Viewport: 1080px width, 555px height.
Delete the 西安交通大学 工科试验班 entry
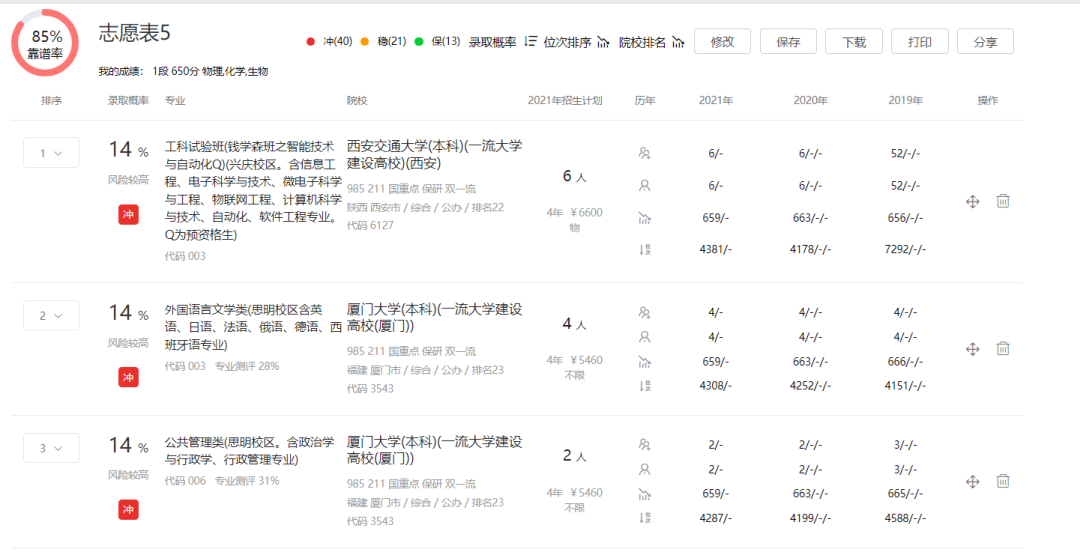tap(1003, 201)
